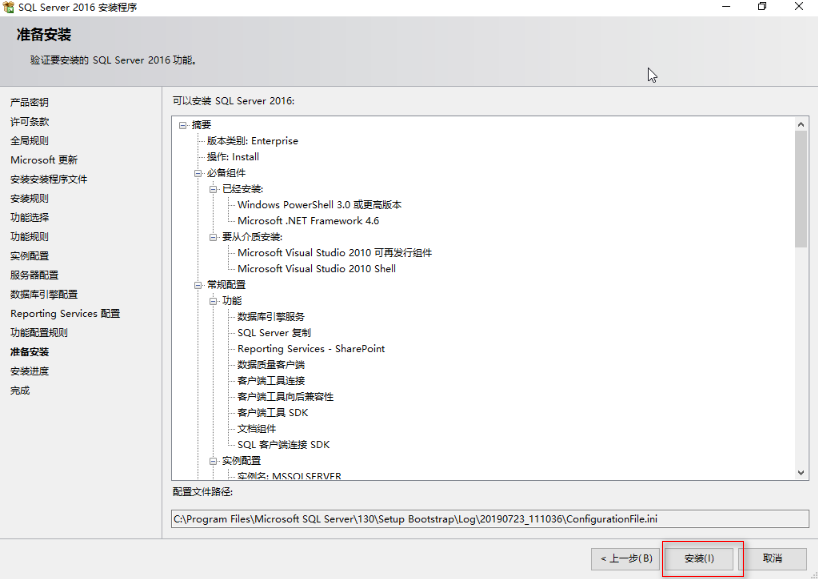Select 客户端工具向后兼容性 feature row

(x=285, y=397)
